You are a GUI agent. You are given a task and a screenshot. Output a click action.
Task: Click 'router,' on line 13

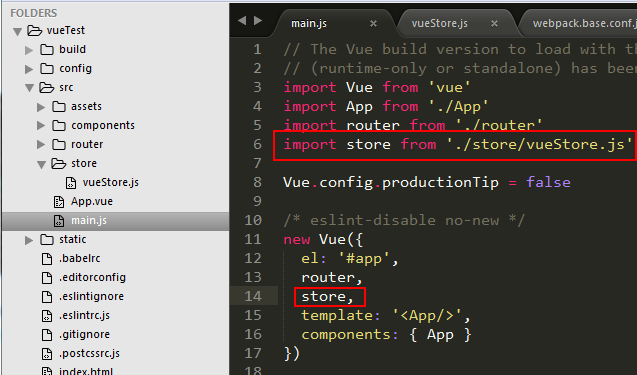pyautogui.click(x=332, y=277)
